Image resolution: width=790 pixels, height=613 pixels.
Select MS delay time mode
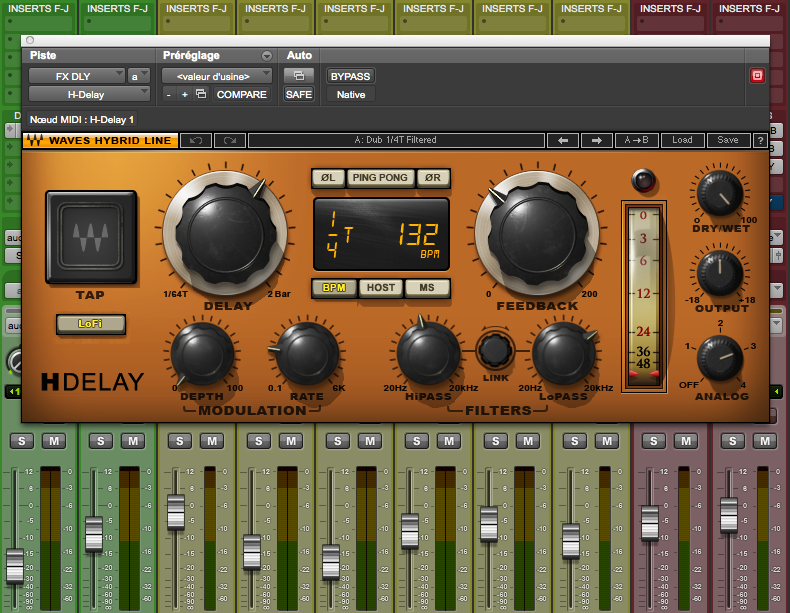427,288
